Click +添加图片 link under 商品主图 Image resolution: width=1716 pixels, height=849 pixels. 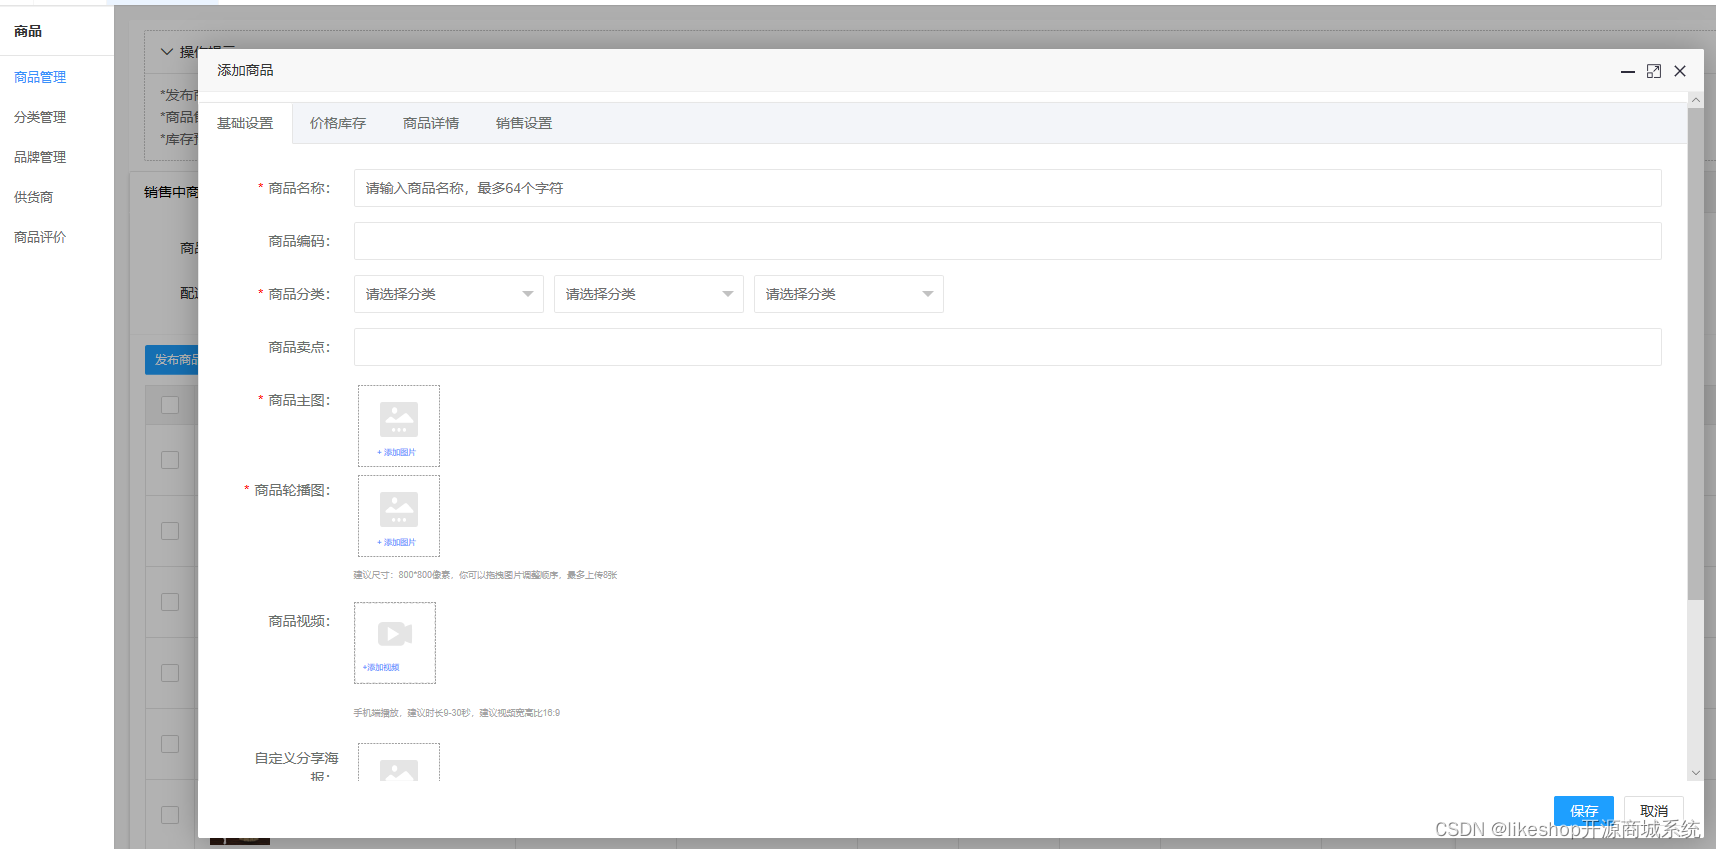tap(397, 453)
